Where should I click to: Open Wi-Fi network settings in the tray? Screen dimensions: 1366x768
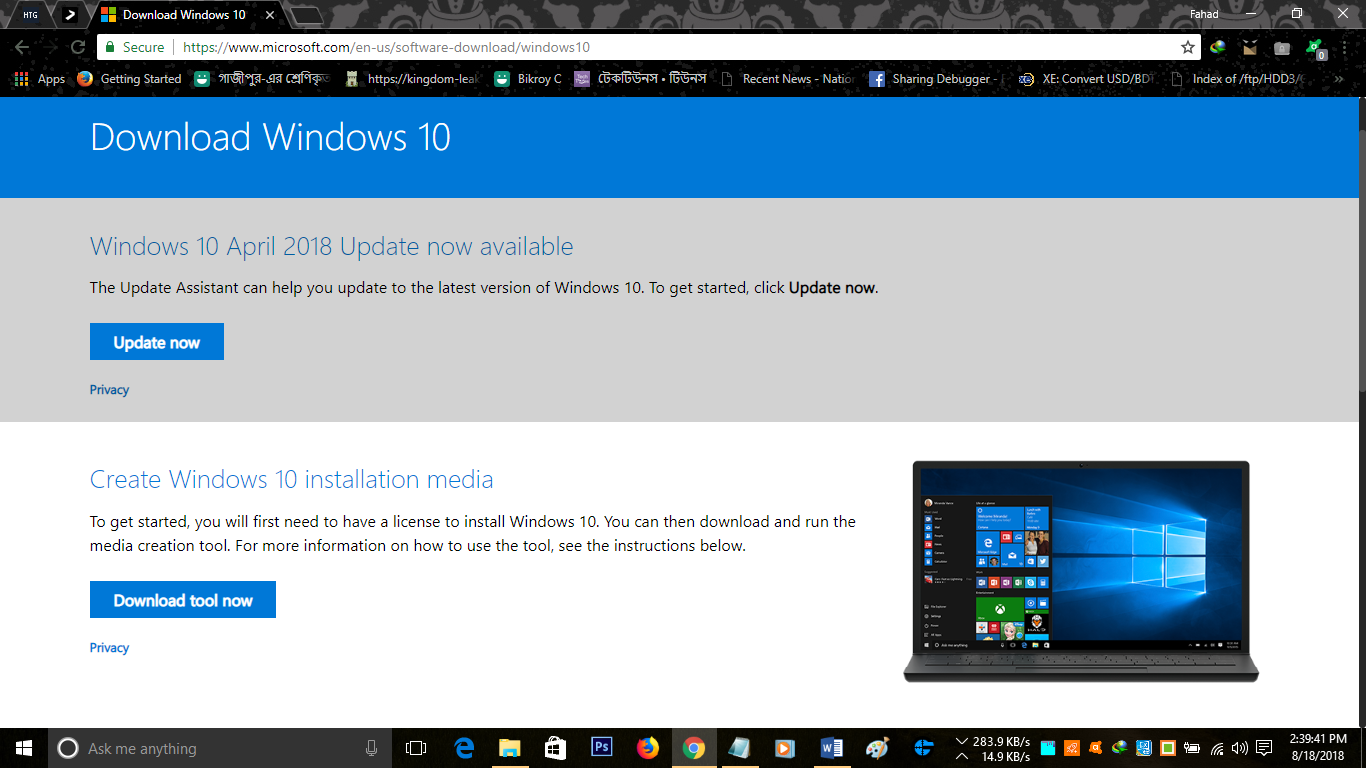point(1217,748)
